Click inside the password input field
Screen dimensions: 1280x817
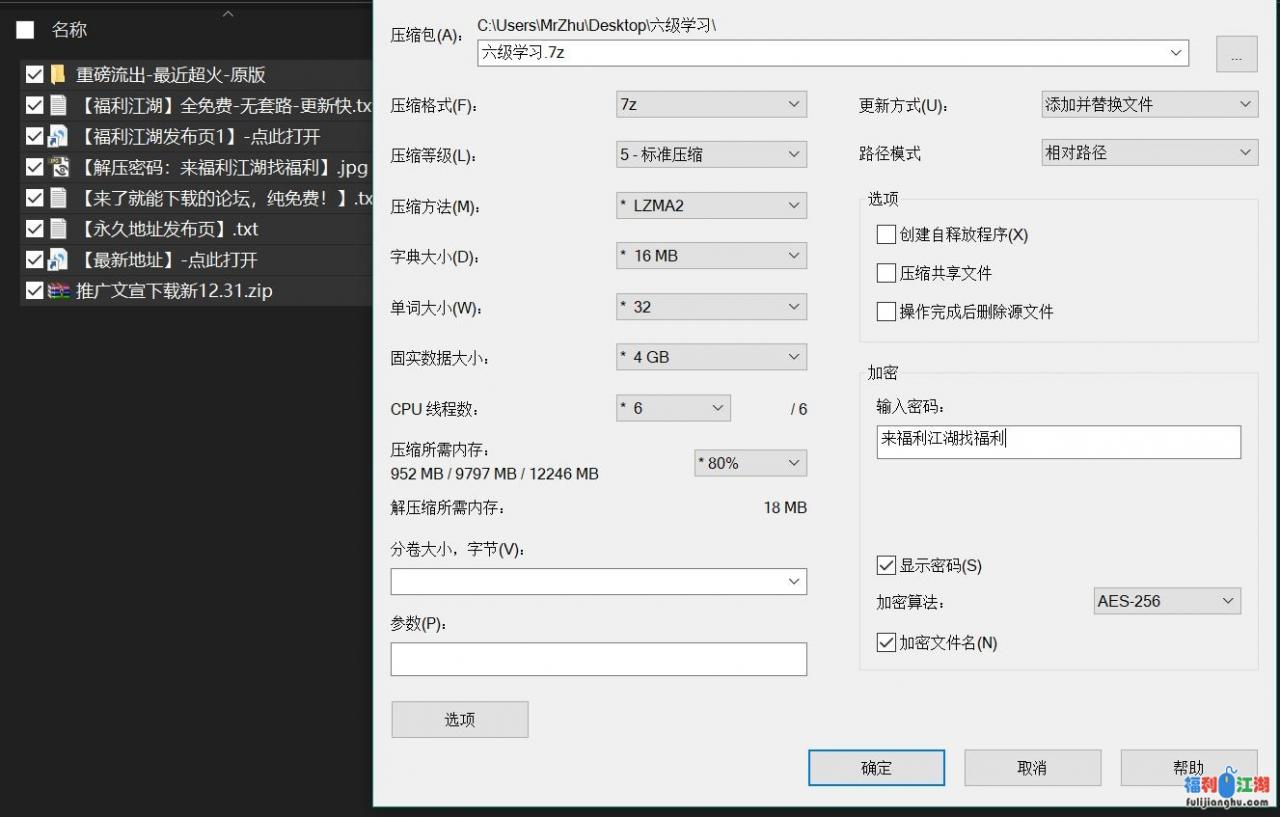tap(1057, 441)
